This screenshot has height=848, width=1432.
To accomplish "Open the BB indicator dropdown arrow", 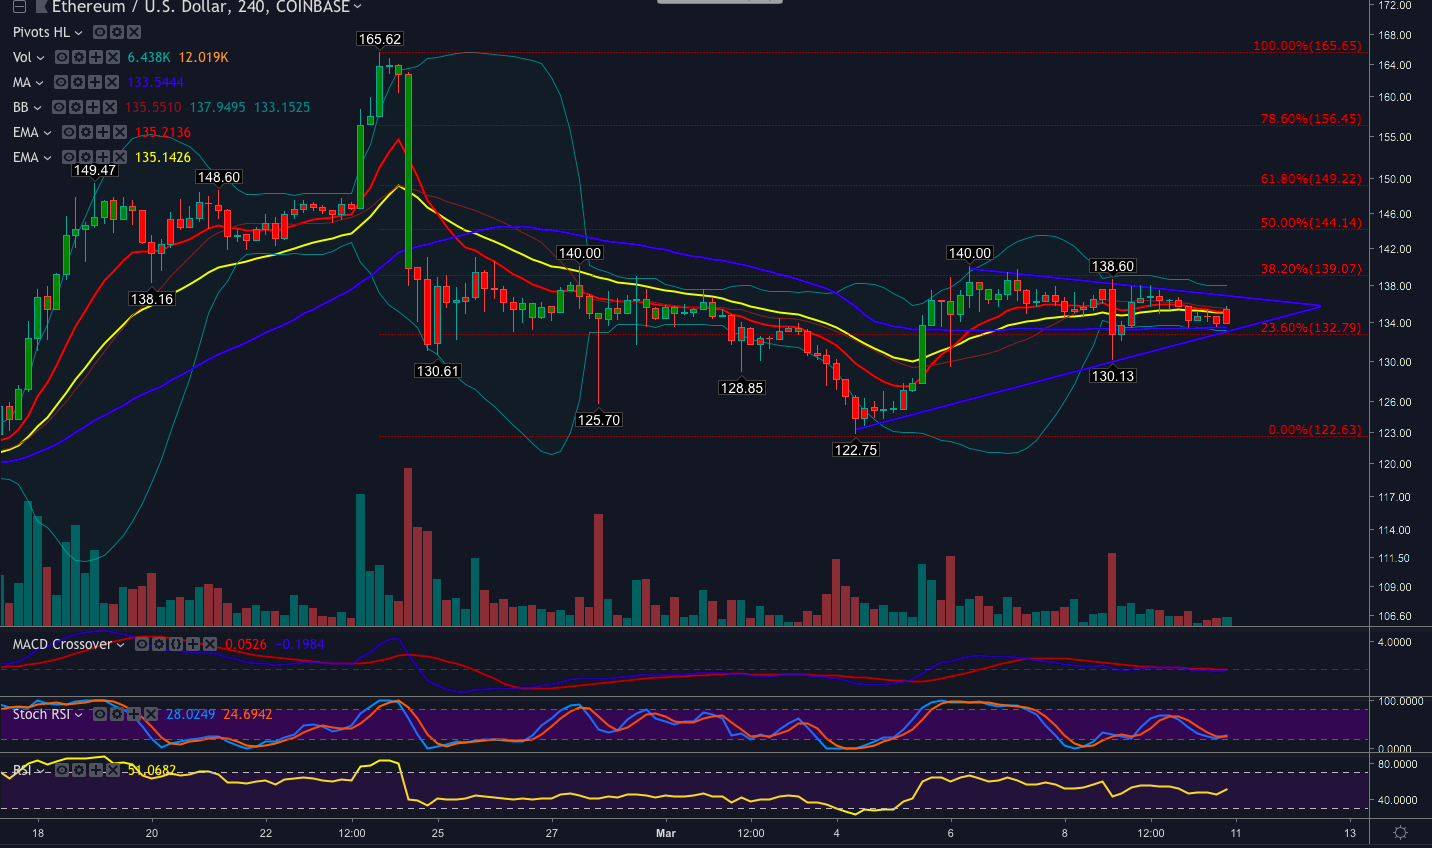I will pyautogui.click(x=37, y=107).
